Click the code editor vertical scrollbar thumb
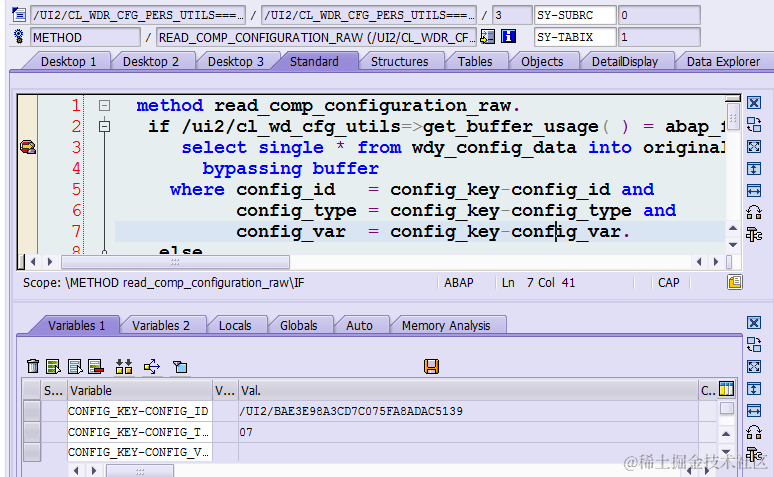 (733, 118)
